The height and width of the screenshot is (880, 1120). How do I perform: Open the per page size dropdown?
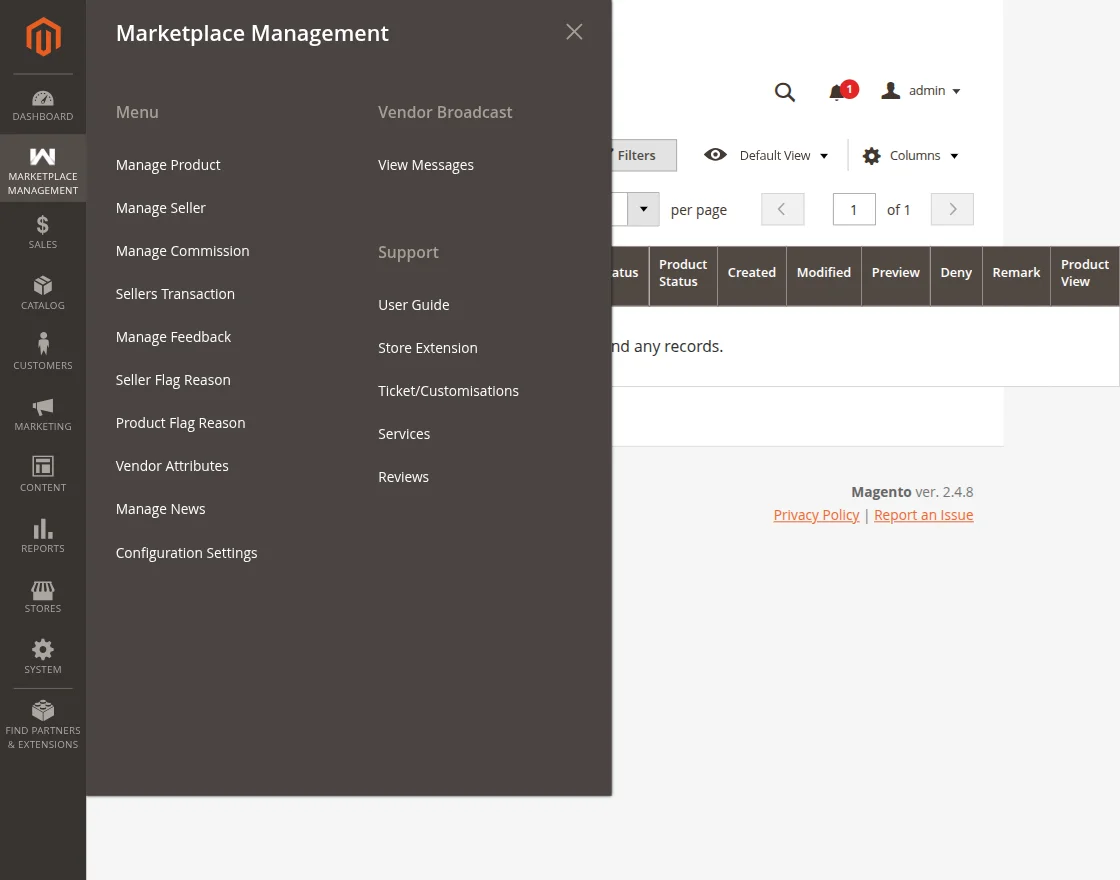click(643, 209)
